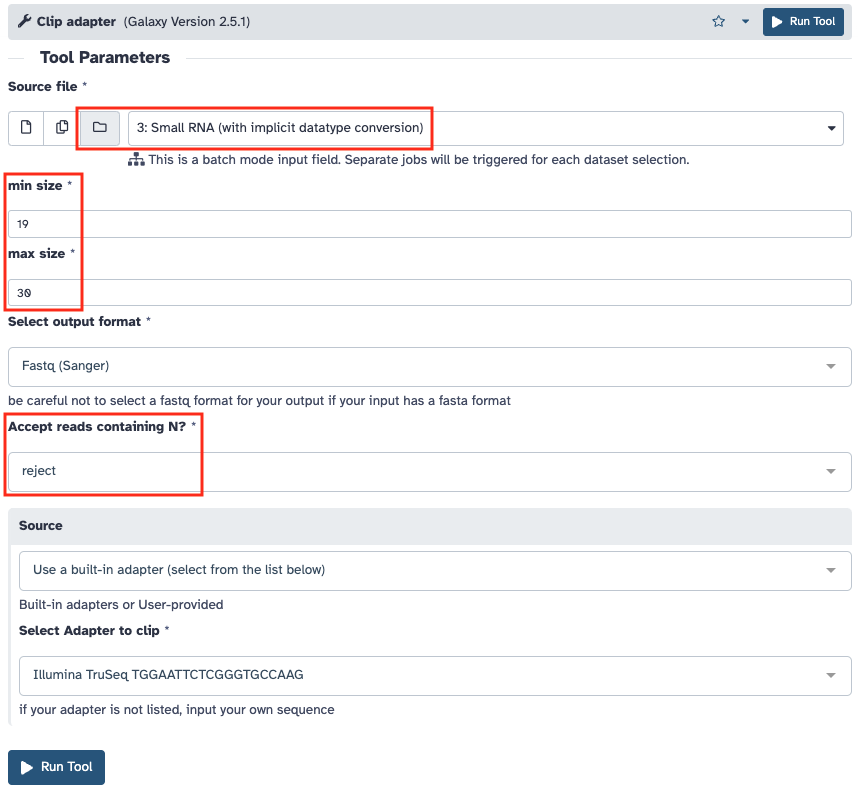Open the Accept reads containing N dropdown
This screenshot has width=858, height=793.
click(429, 471)
